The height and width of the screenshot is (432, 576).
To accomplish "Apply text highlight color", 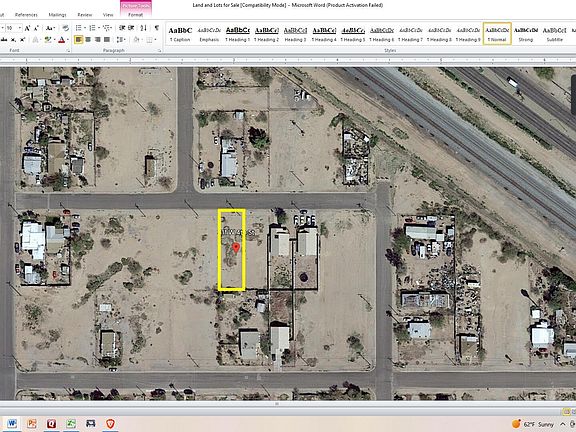I will [x=48, y=40].
